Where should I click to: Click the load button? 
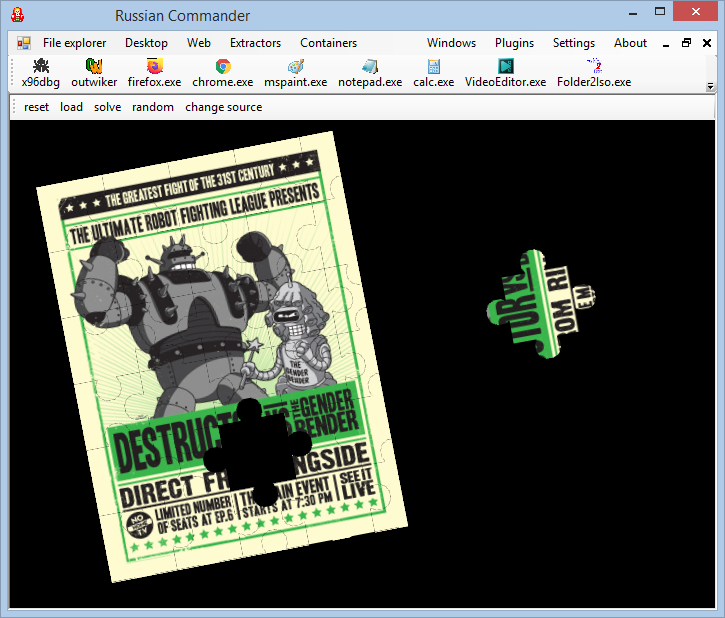(x=71, y=107)
